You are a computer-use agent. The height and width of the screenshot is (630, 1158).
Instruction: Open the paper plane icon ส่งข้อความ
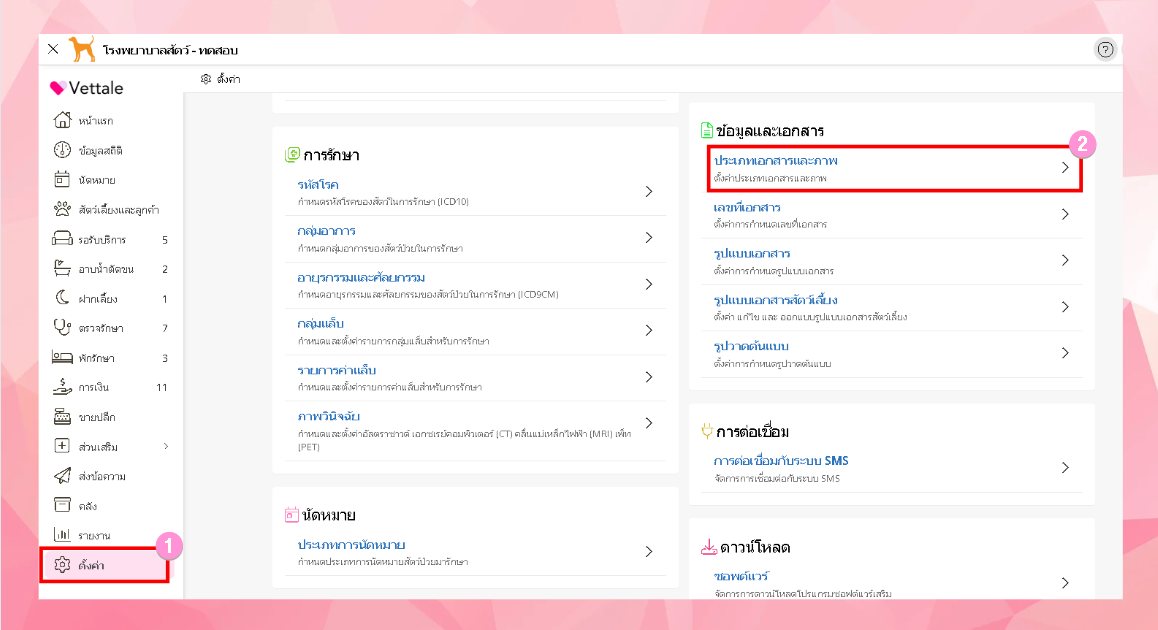(62, 476)
